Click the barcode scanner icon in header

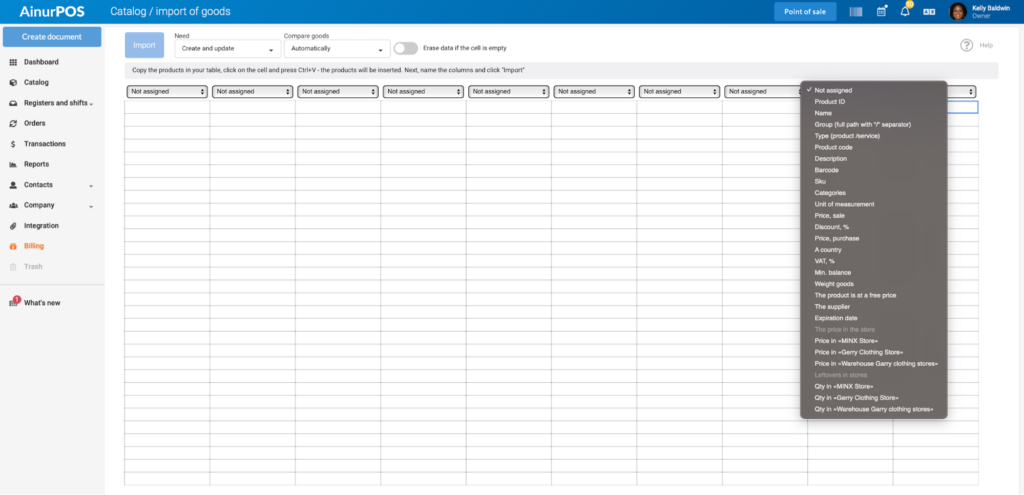856,12
